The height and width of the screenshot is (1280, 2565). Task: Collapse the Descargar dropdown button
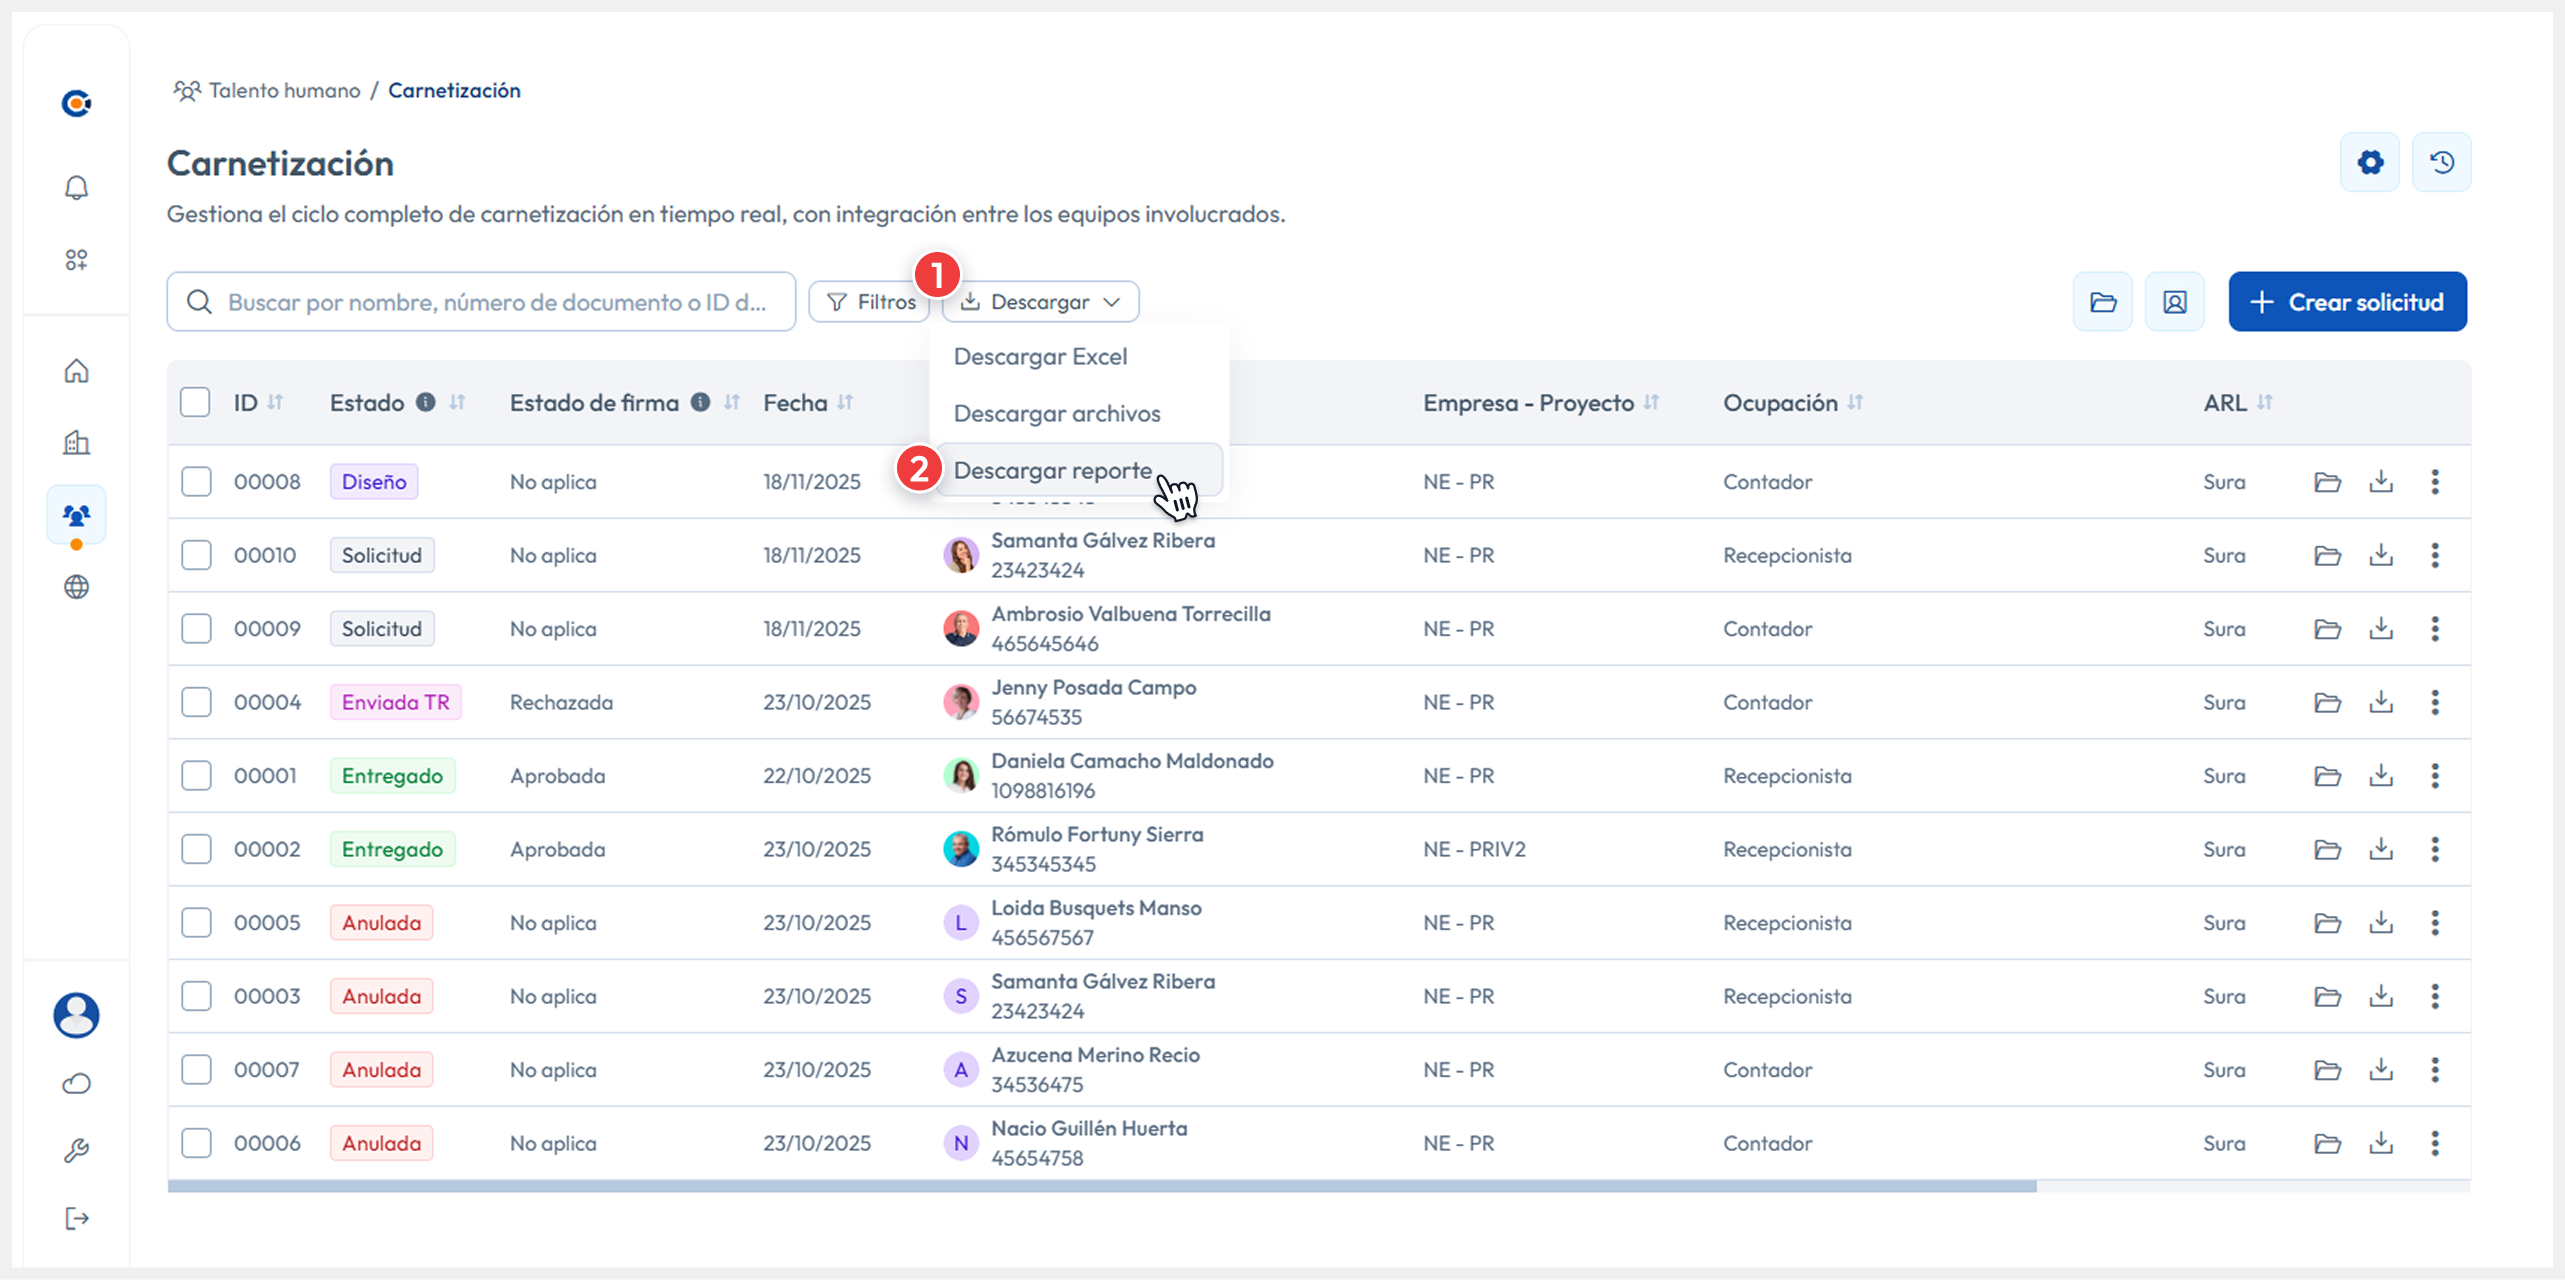pos(1040,302)
